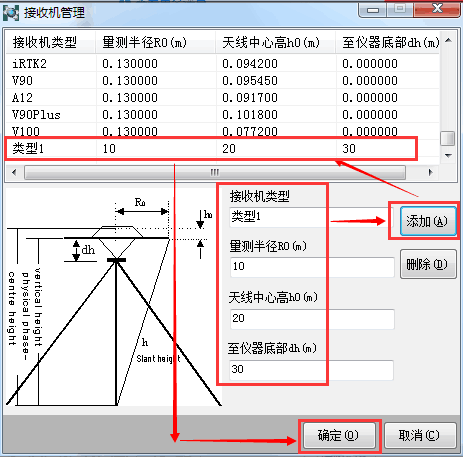Confirm with the 确定(O) button
Image resolution: width=463 pixels, height=457 pixels.
point(339,435)
